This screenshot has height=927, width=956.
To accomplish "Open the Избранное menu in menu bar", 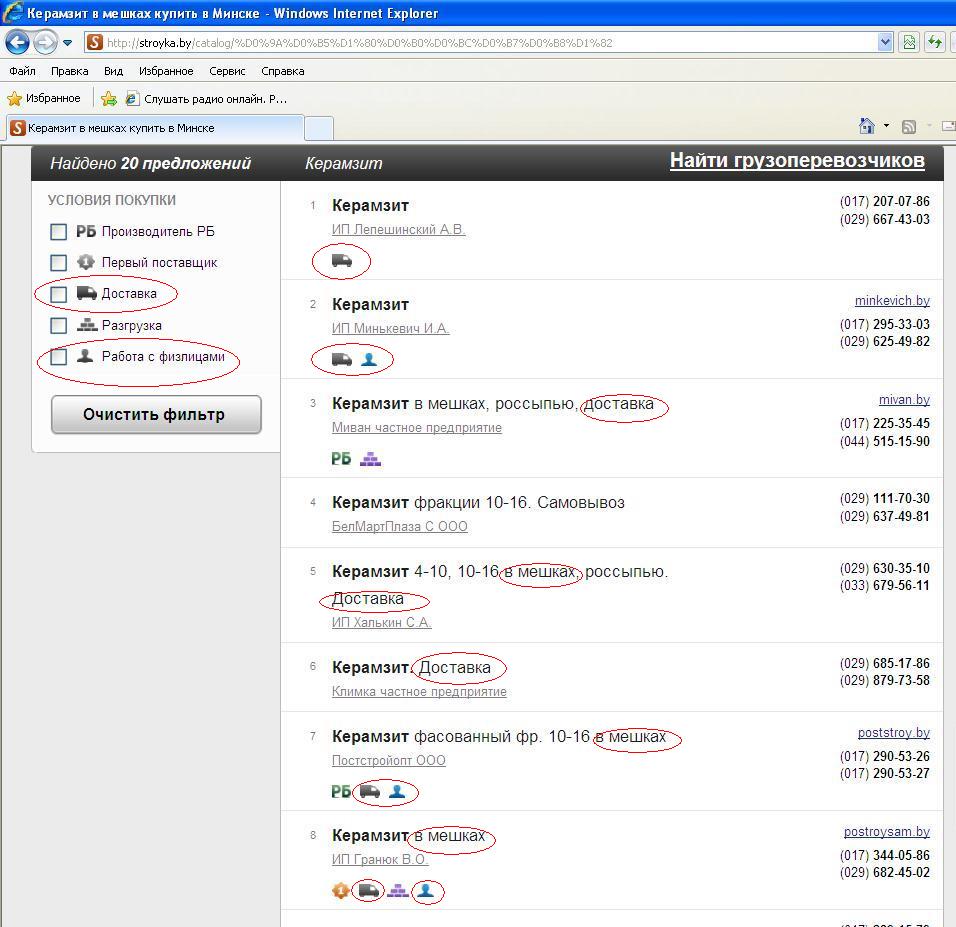I will (166, 71).
